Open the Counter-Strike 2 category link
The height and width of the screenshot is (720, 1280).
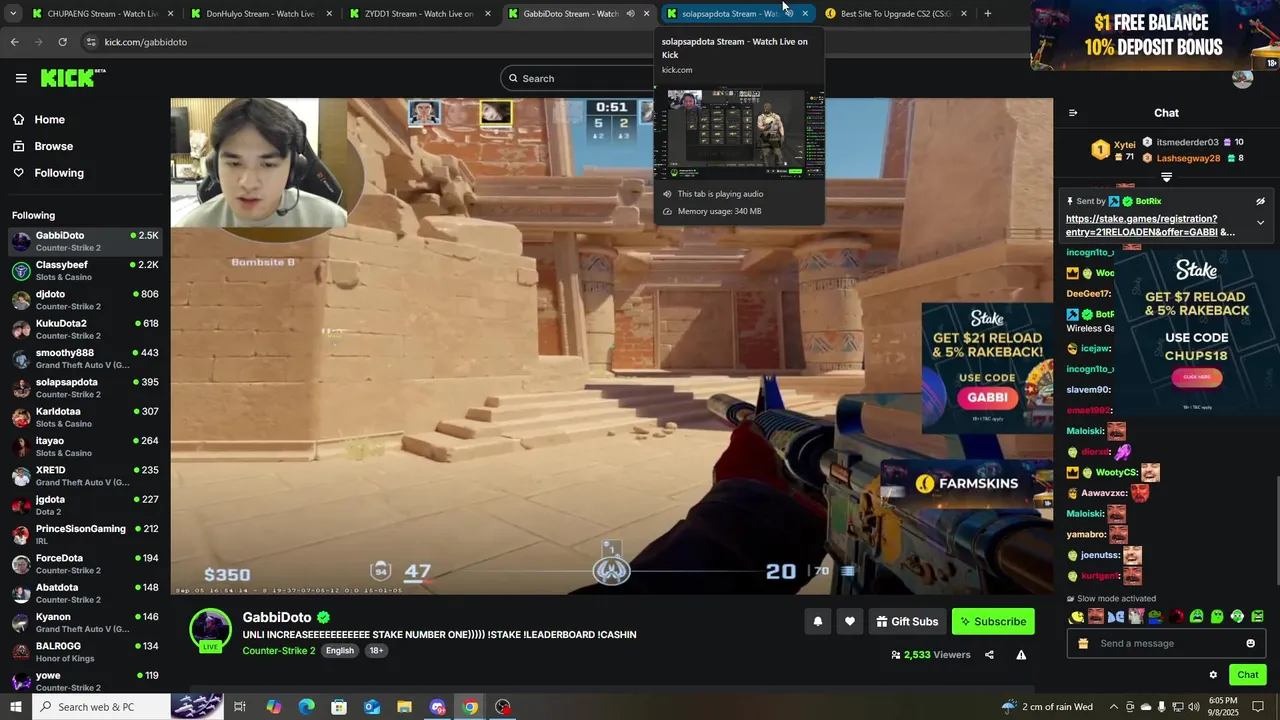[x=278, y=650]
